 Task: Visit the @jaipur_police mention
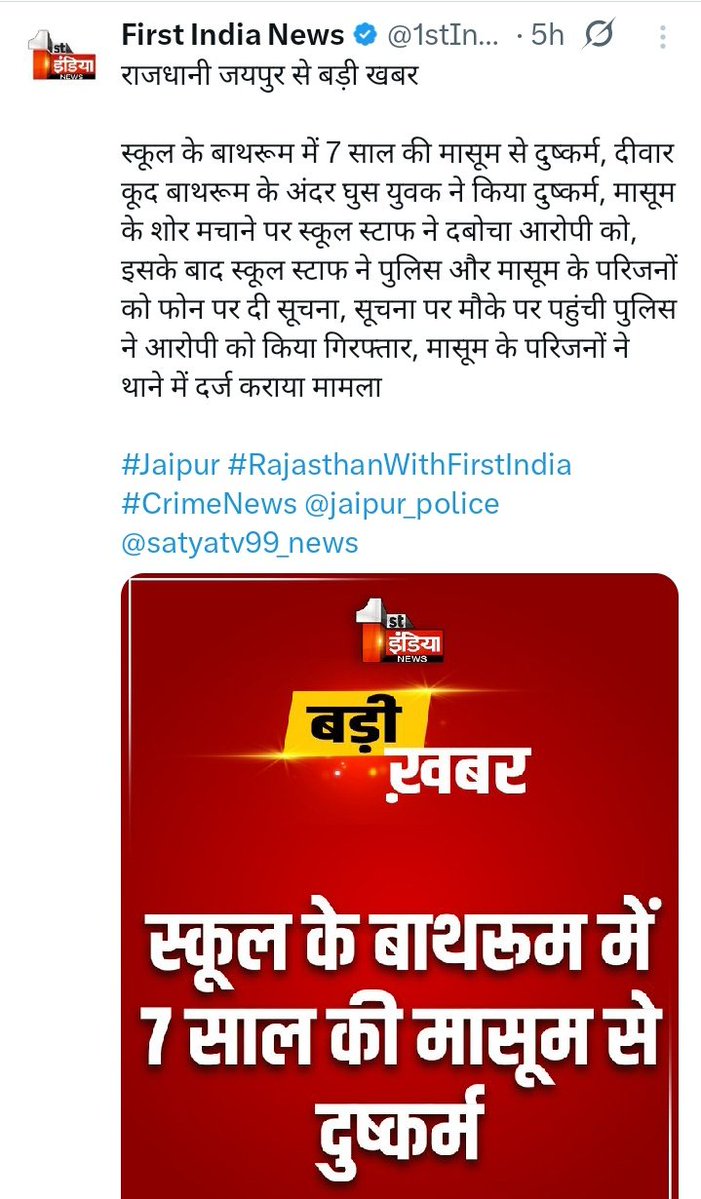coord(401,504)
